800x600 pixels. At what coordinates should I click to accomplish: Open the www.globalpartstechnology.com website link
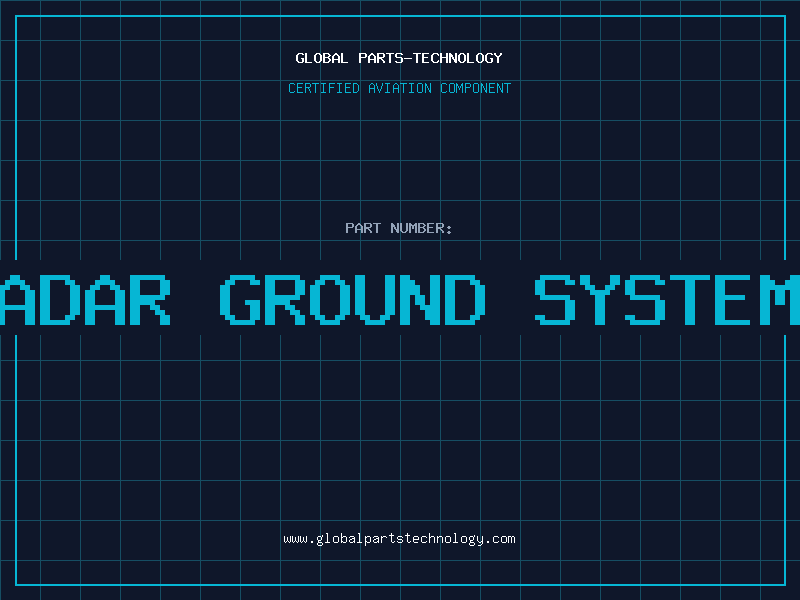tap(399, 539)
